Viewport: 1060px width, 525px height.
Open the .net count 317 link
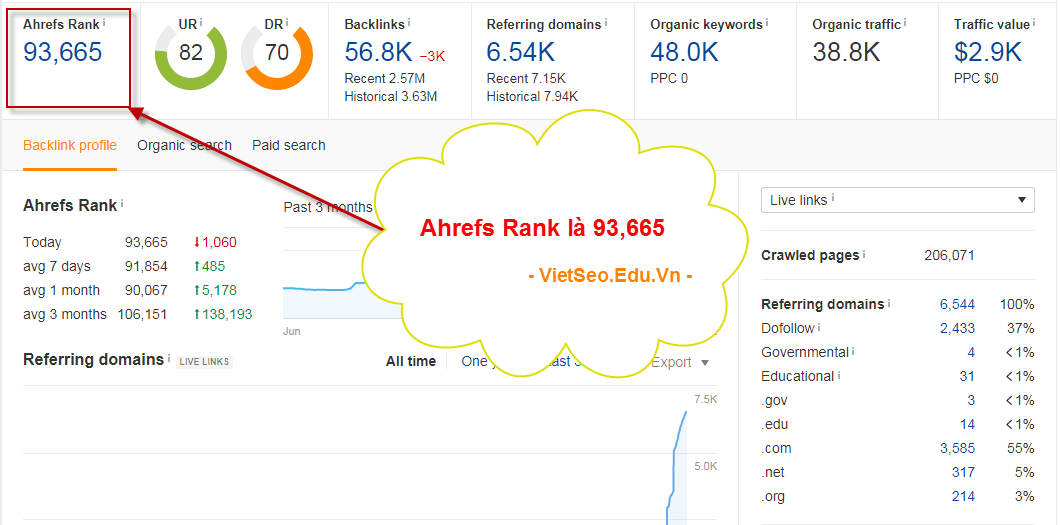click(963, 472)
